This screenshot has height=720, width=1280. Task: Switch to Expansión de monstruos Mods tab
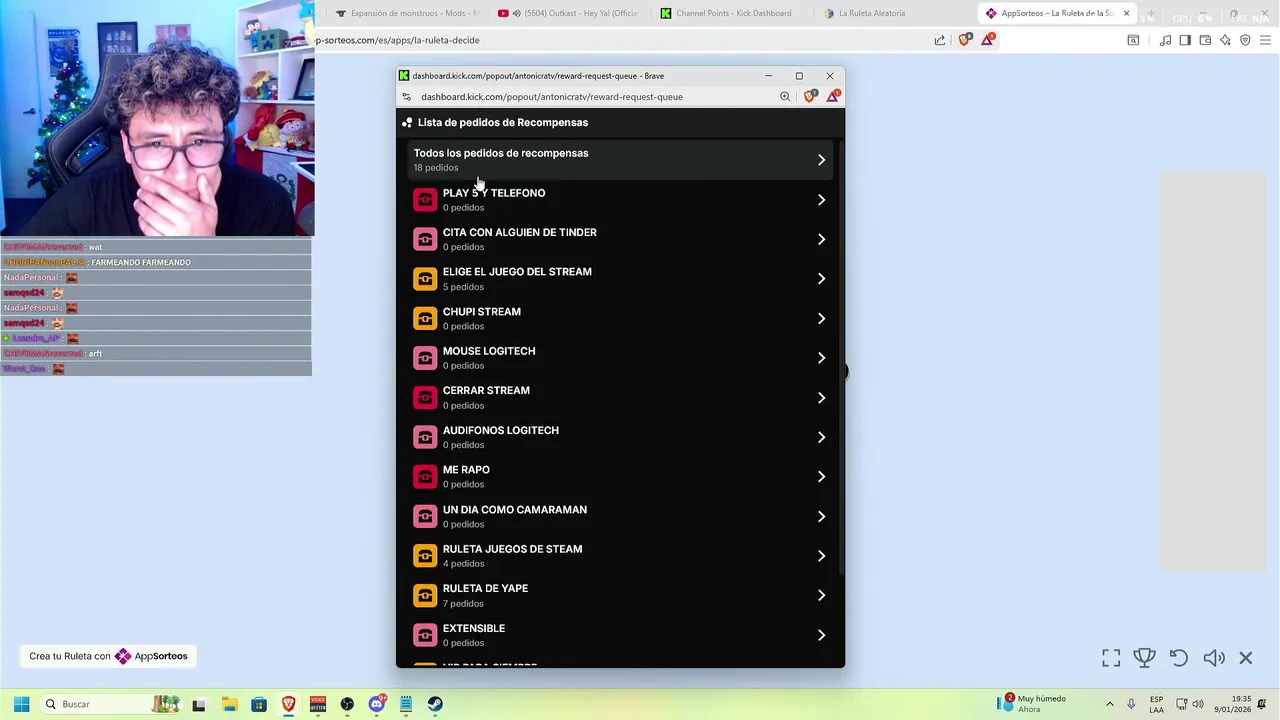click(x=407, y=13)
